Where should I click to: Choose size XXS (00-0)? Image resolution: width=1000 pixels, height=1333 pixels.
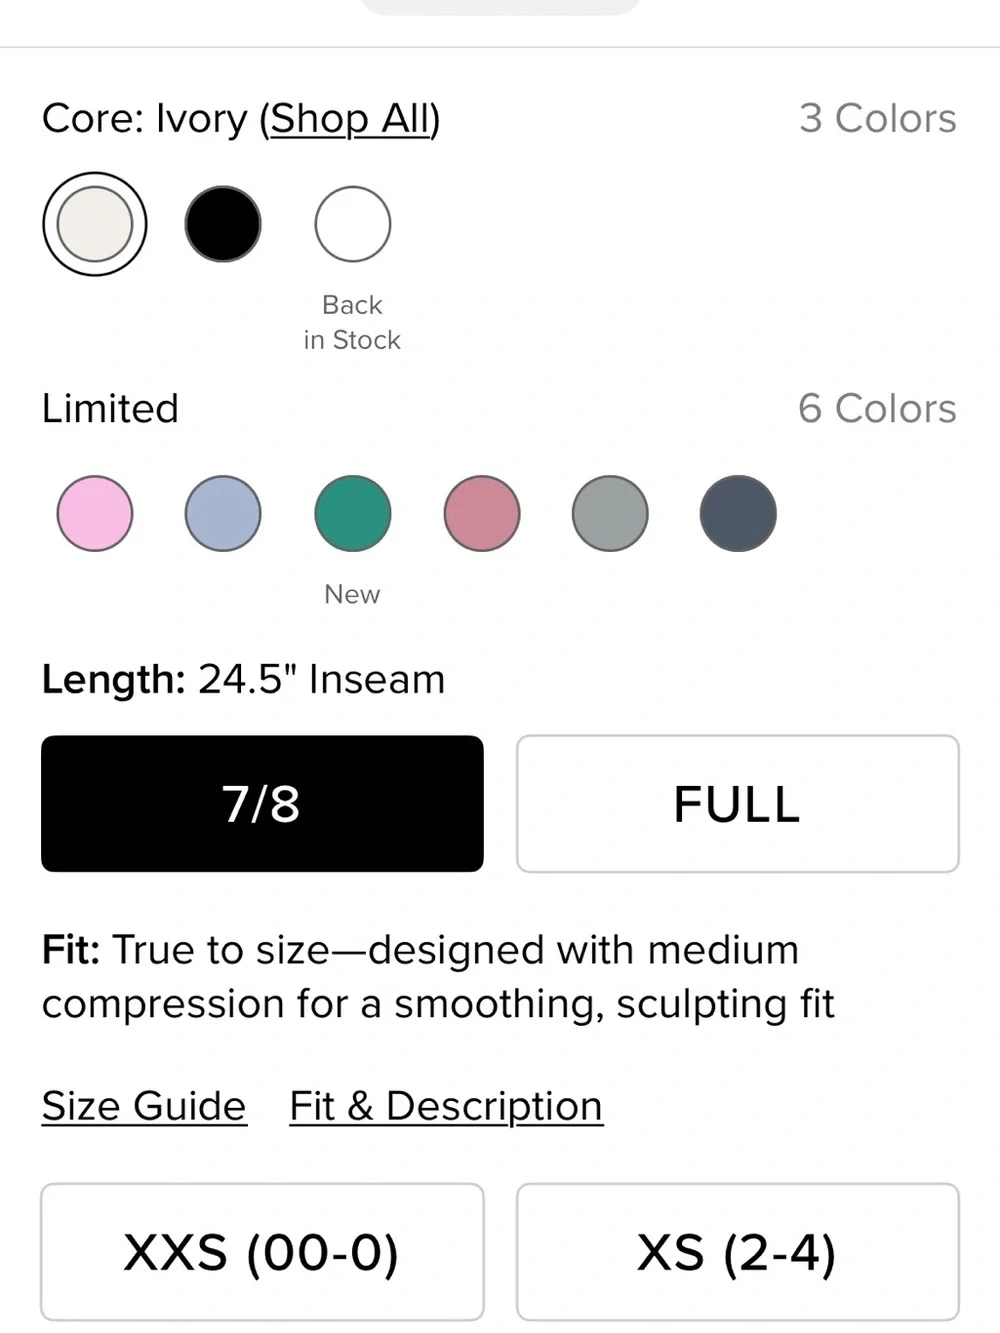tap(262, 1252)
